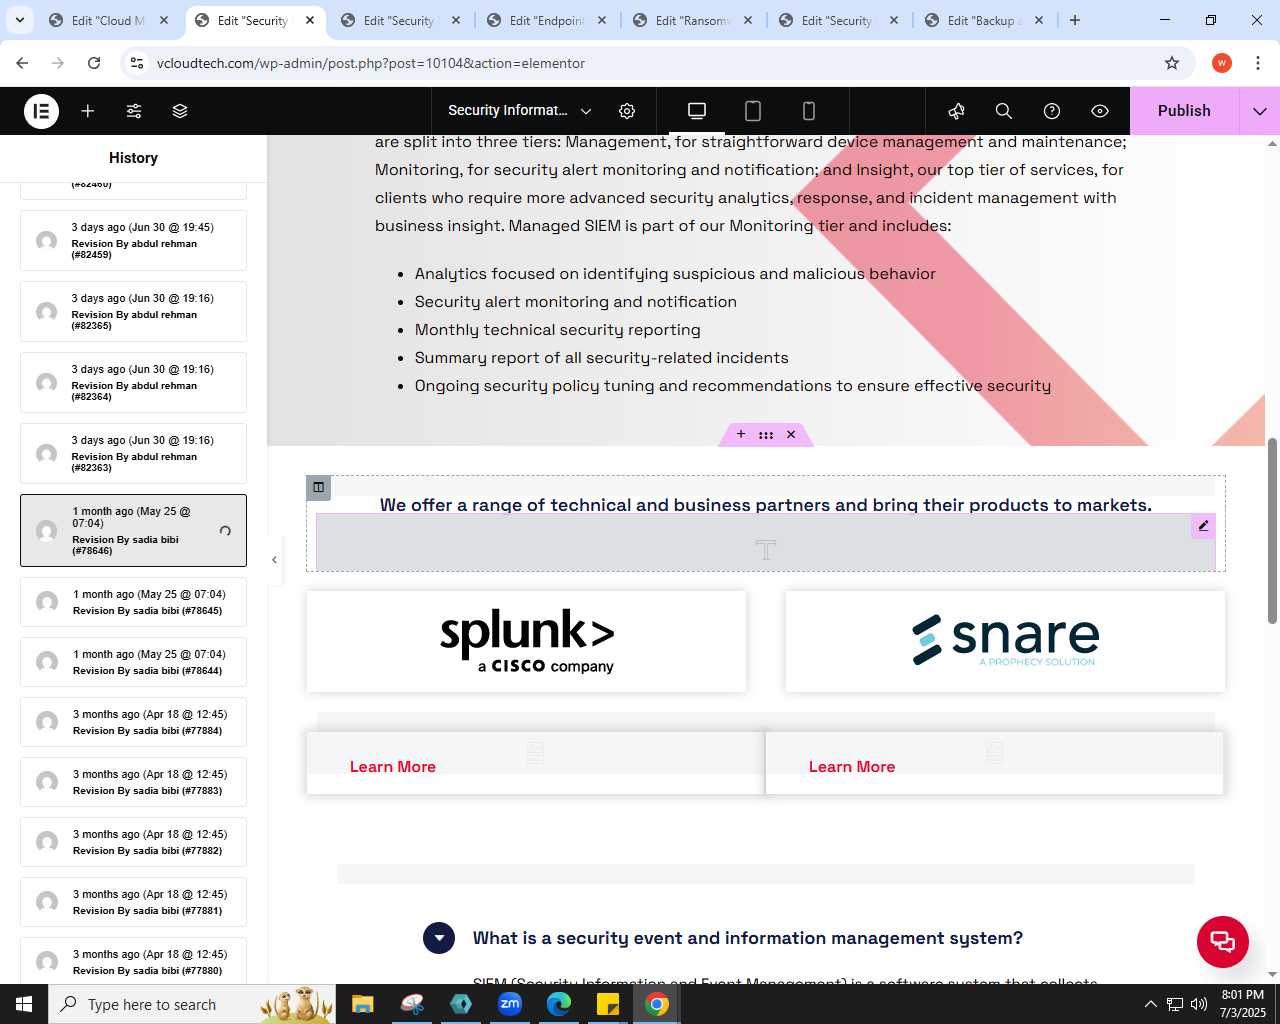
Task: Reload the page
Action: (94, 63)
